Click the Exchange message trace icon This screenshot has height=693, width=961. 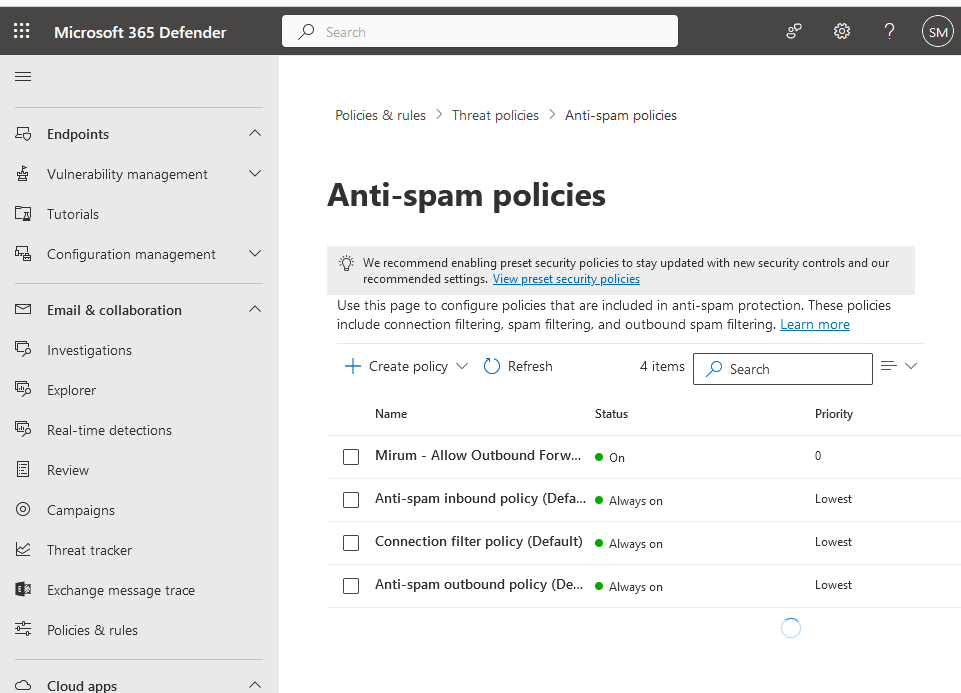[23, 589]
